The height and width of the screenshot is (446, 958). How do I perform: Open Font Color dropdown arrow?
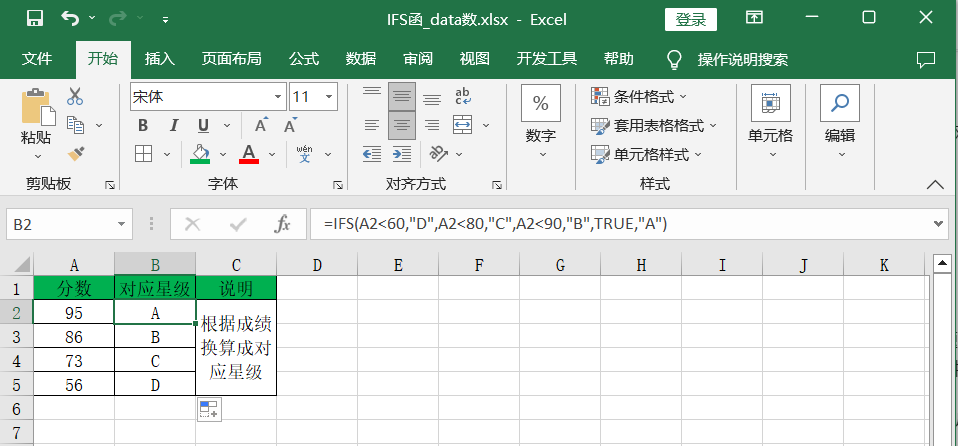272,154
